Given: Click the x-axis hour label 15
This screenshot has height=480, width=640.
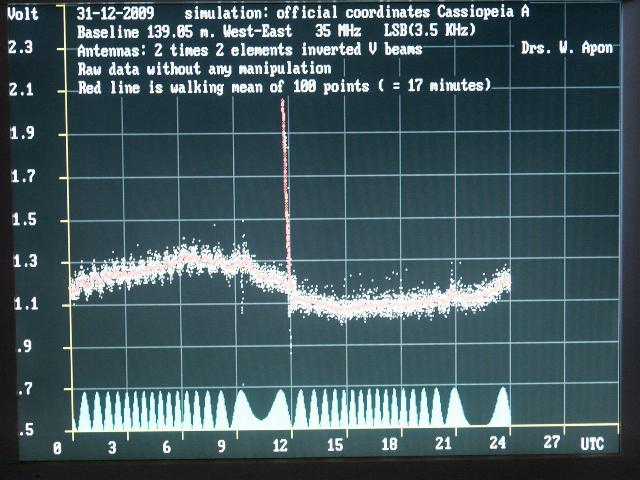Looking at the screenshot, I should pyautogui.click(x=335, y=445).
